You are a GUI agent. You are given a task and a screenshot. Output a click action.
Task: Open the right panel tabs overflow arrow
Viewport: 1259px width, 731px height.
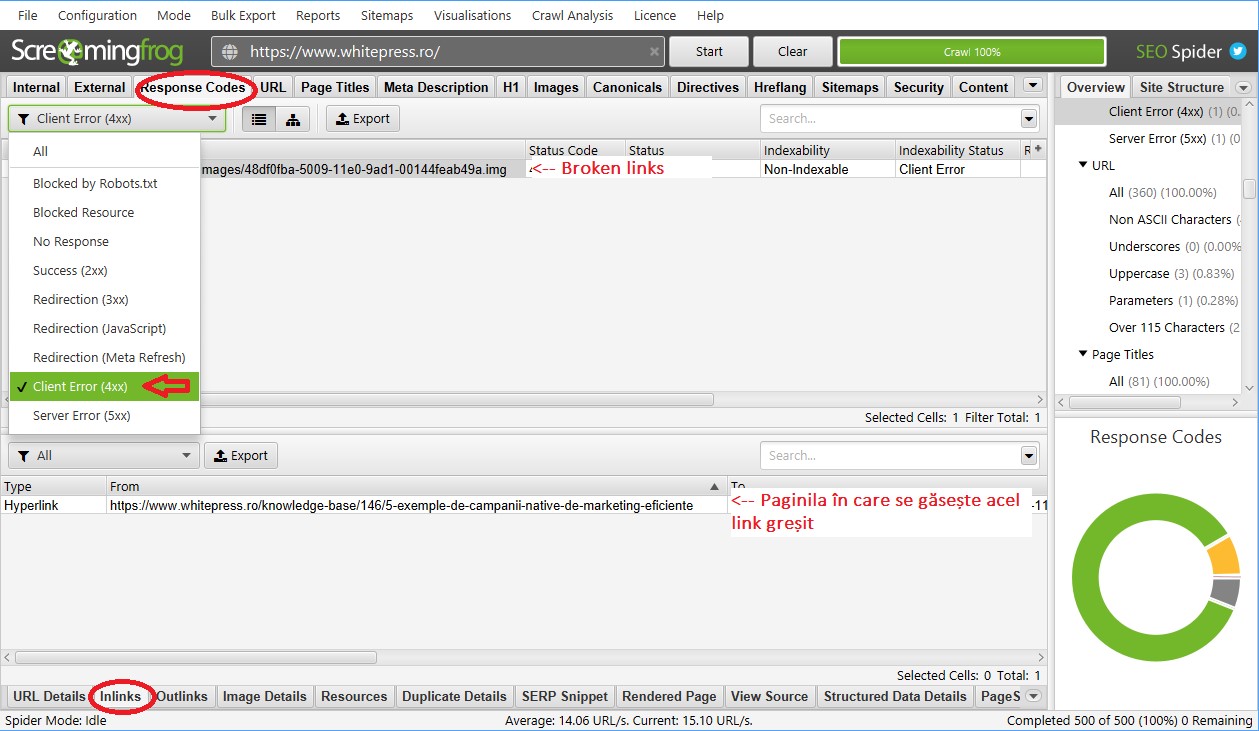pos(1243,88)
